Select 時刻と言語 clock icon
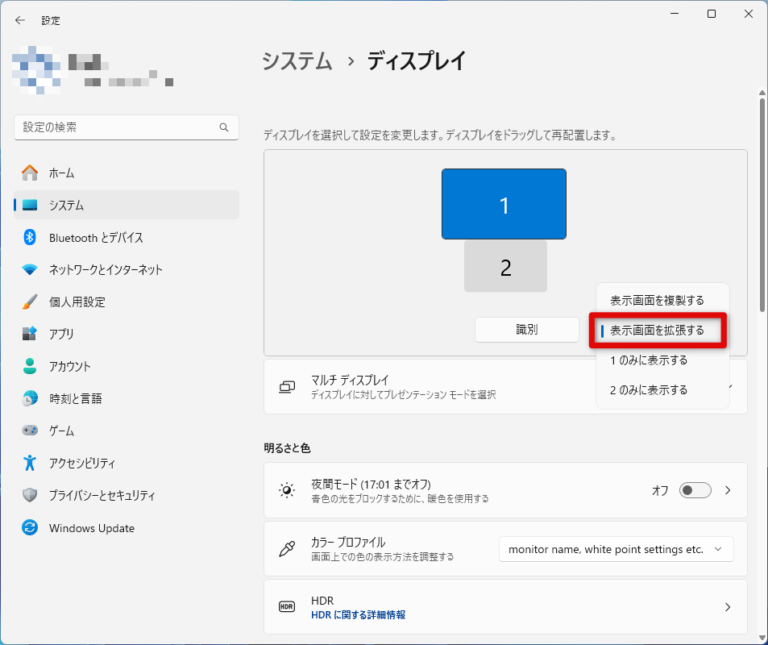This screenshot has width=768, height=645. [30, 398]
